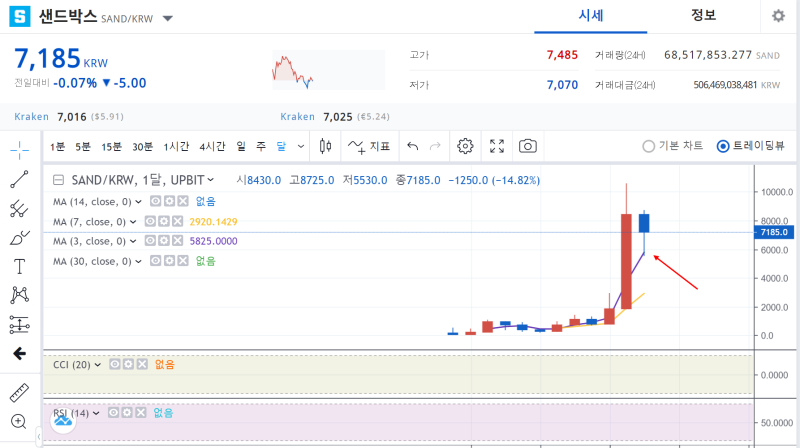The width and height of the screenshot is (800, 448).
Task: Collapse the indicator legend toggle
Action: [x=59, y=180]
